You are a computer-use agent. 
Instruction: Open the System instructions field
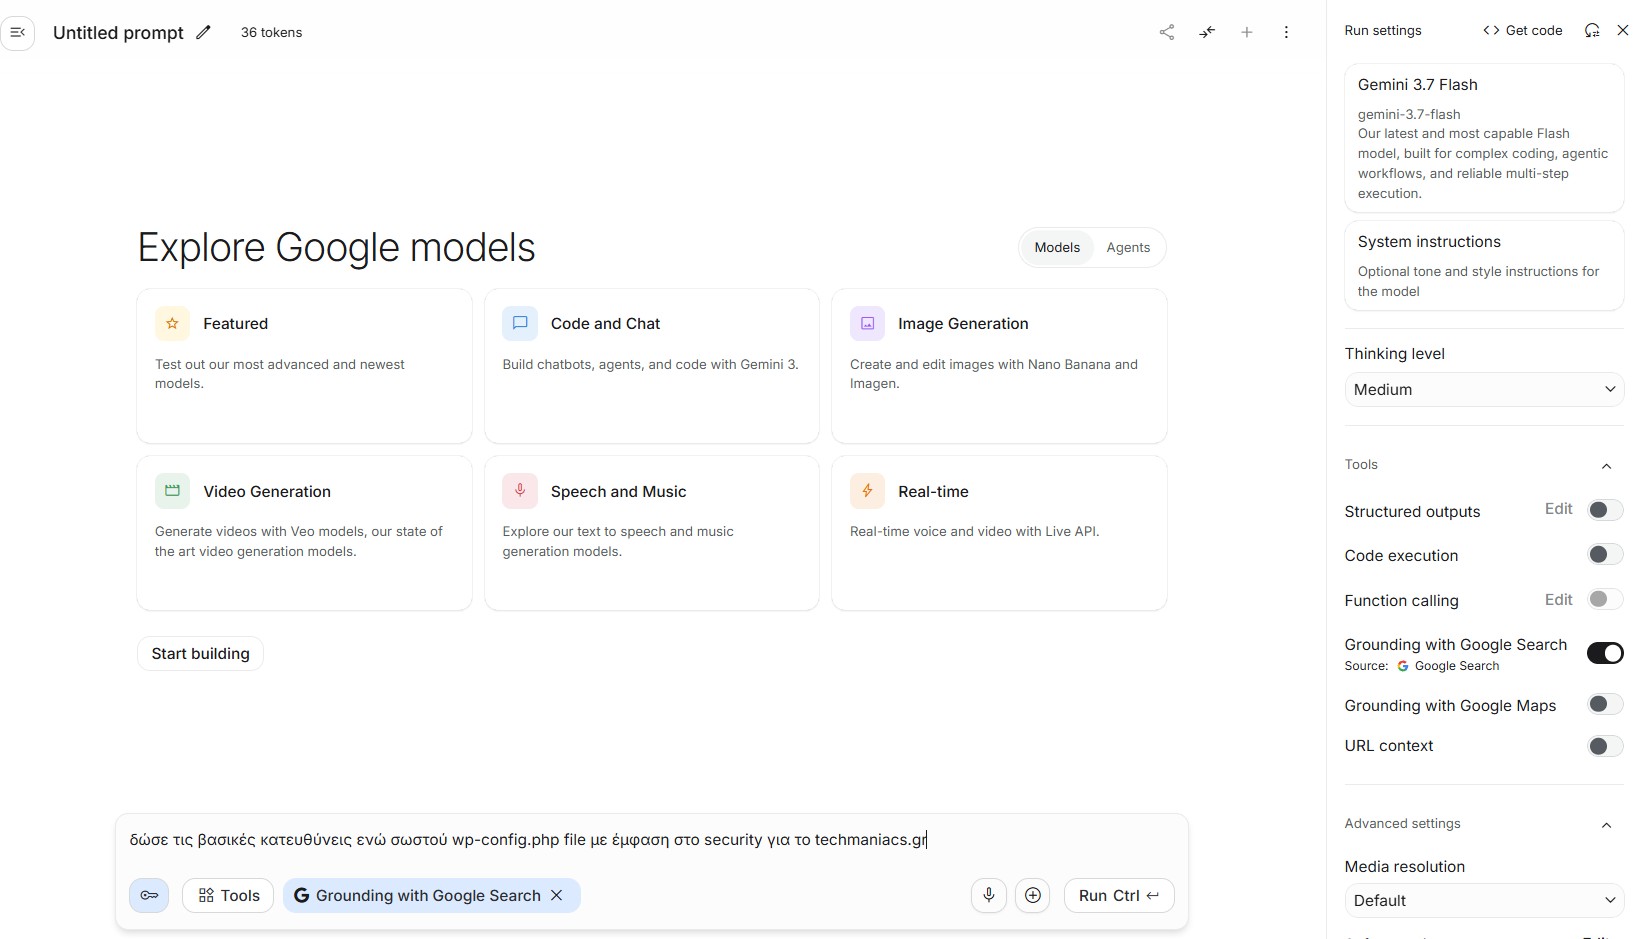(x=1484, y=266)
